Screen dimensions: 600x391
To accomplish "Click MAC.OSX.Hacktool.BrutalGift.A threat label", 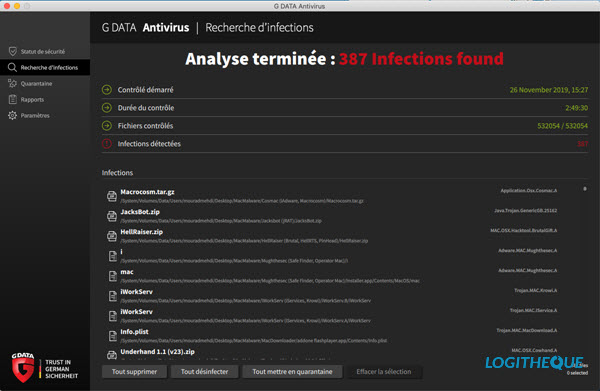I will pyautogui.click(x=523, y=230).
